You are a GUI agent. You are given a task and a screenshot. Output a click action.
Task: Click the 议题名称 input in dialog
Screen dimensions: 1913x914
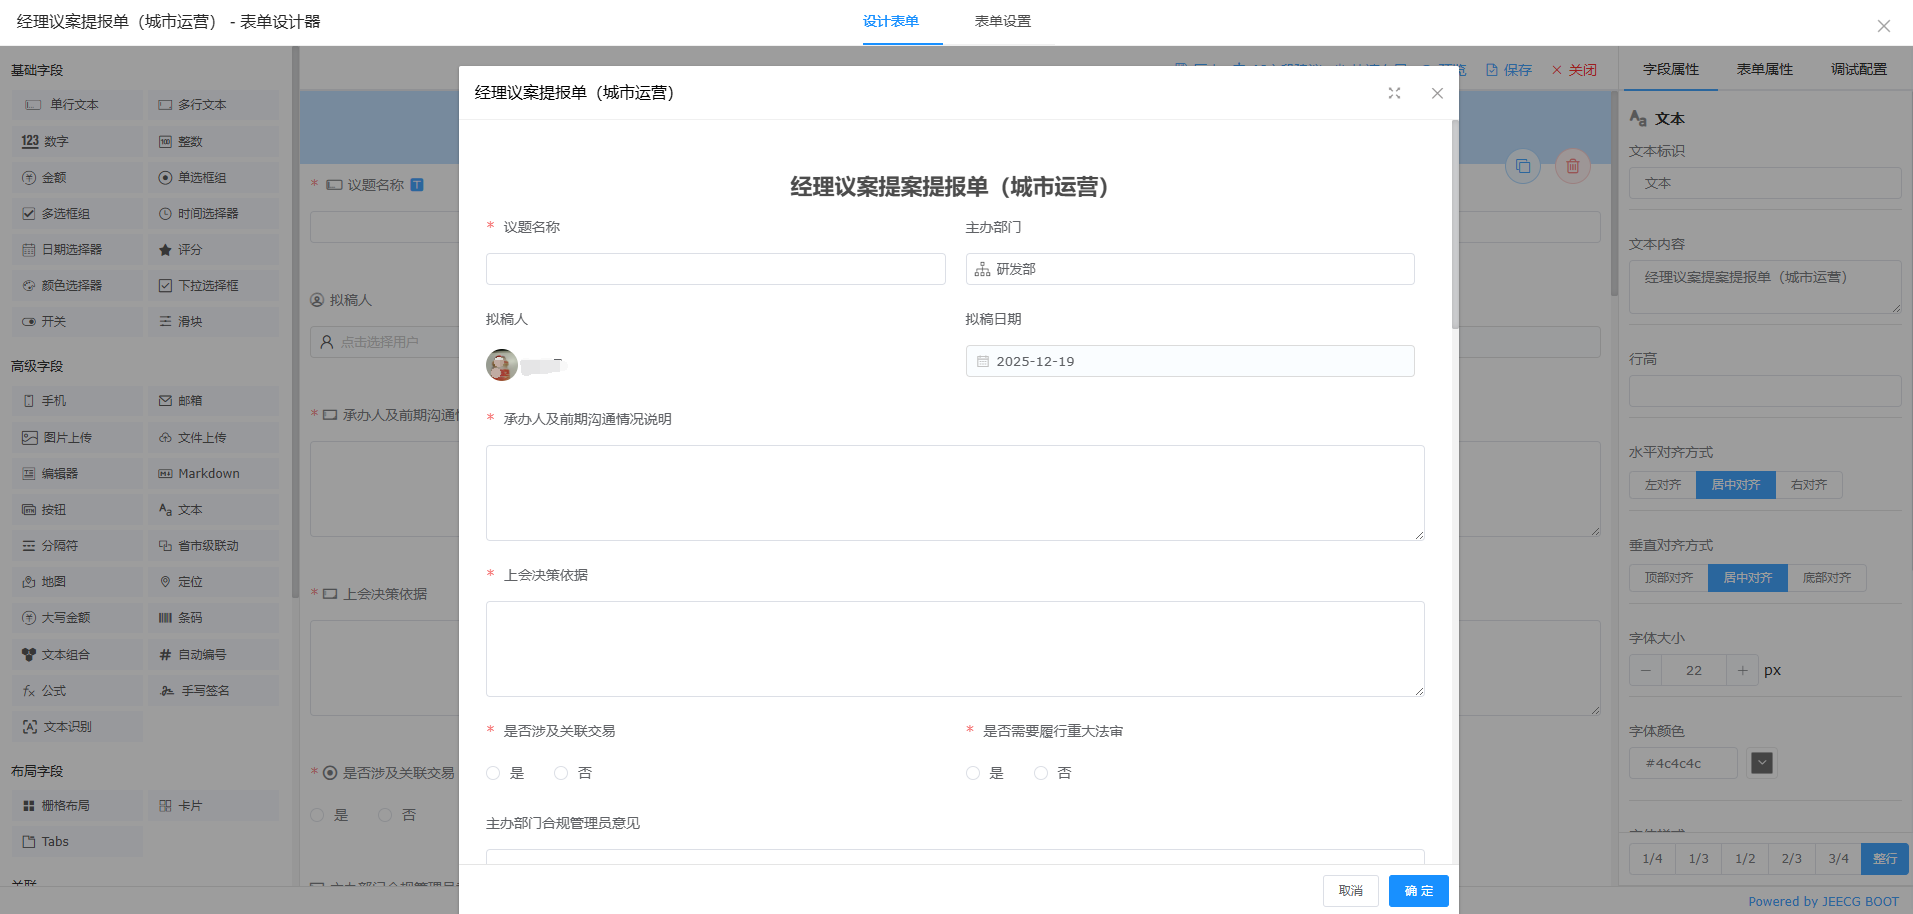click(716, 269)
